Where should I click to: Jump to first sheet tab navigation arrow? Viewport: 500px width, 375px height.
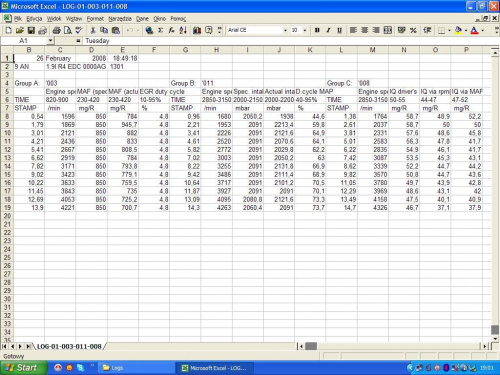click(x=4, y=346)
